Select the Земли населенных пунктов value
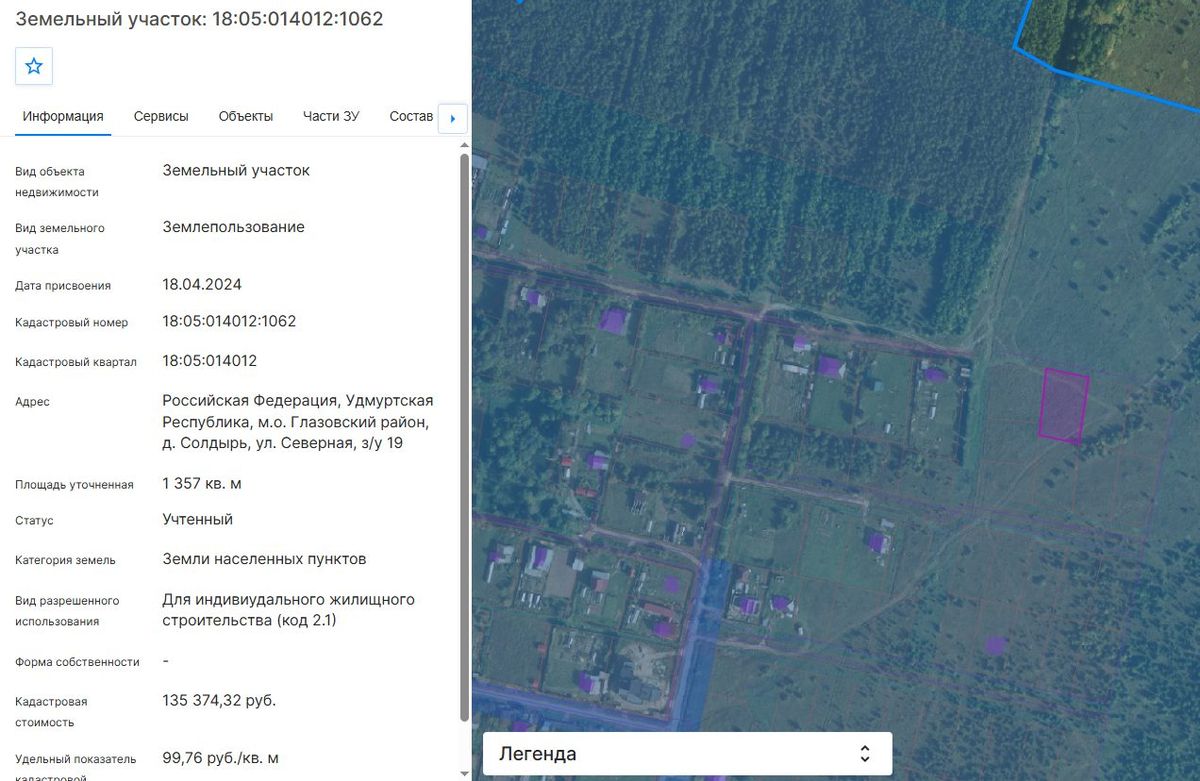Viewport: 1200px width, 781px height. (264, 558)
